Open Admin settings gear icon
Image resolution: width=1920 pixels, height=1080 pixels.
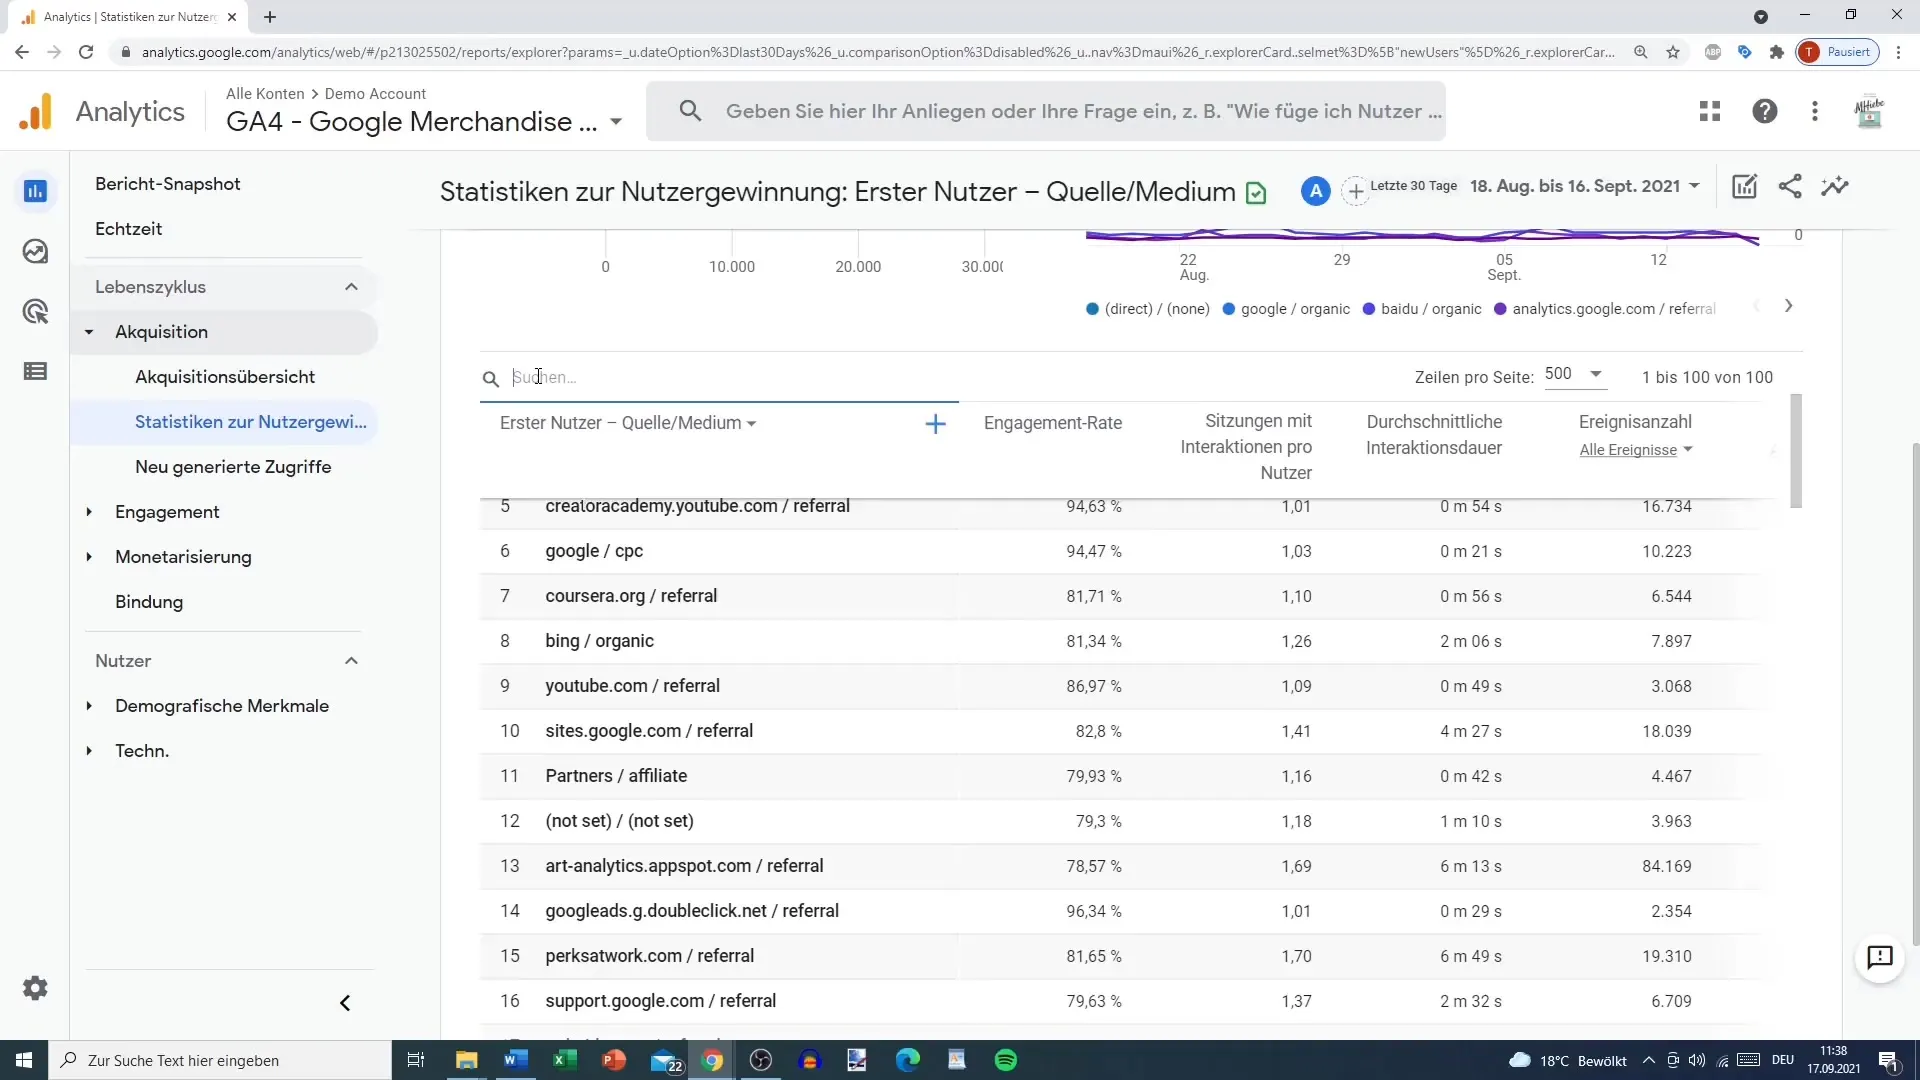pyautogui.click(x=35, y=988)
